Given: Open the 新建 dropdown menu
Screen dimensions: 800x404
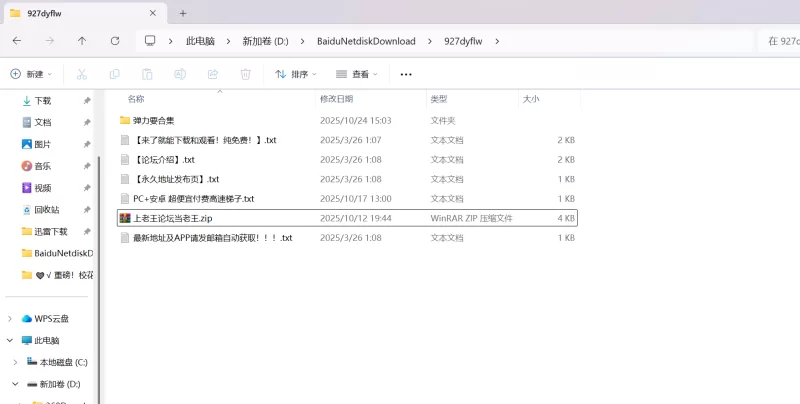Looking at the screenshot, I should pos(32,74).
